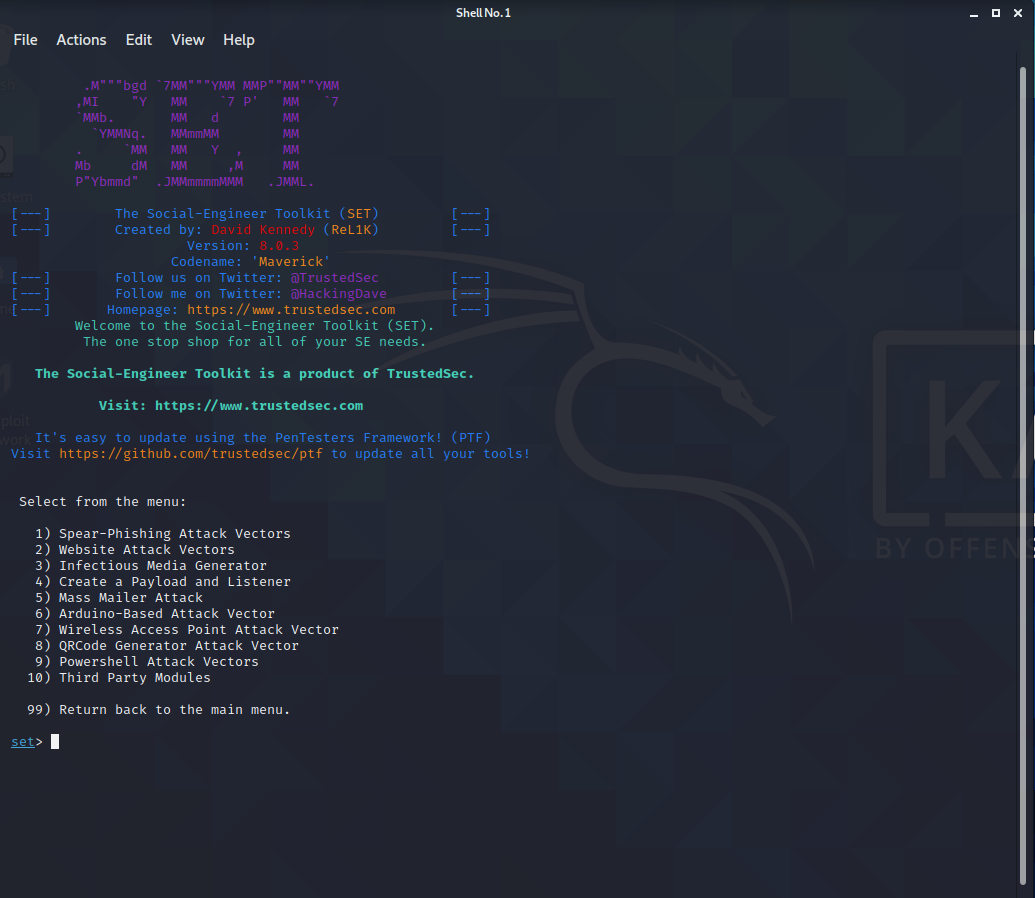
Task: Click the version number 8.0.3
Action: [x=279, y=246]
